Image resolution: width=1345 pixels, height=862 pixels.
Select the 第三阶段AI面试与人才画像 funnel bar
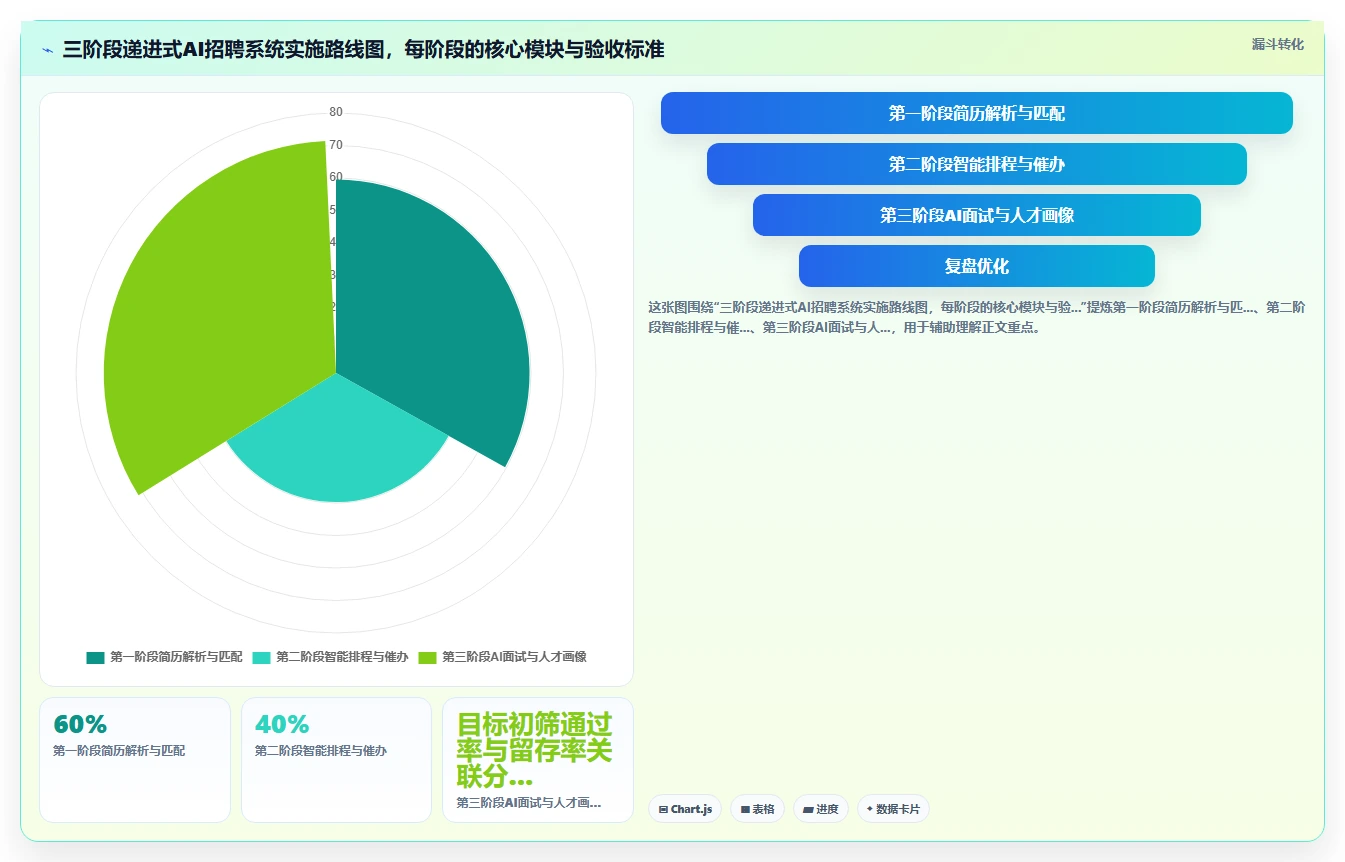pyautogui.click(x=976, y=215)
